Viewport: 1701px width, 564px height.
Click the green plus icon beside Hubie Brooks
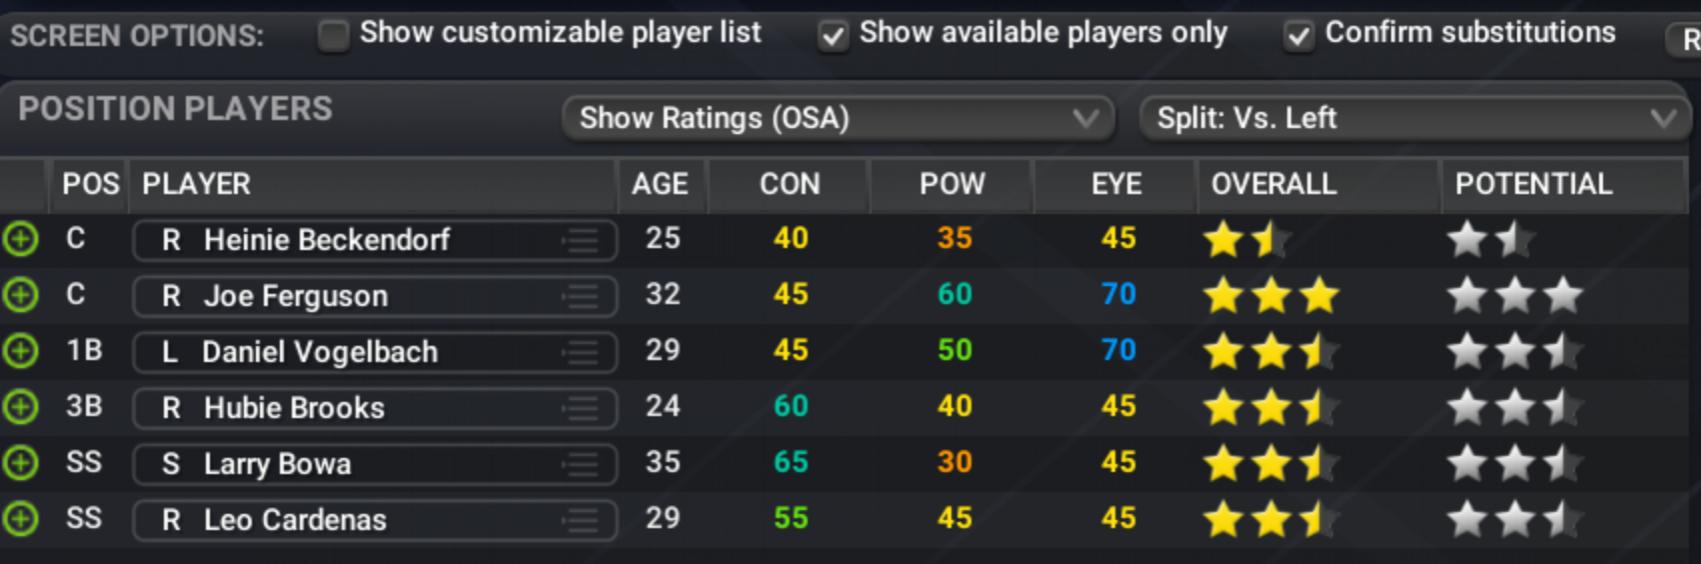point(21,408)
